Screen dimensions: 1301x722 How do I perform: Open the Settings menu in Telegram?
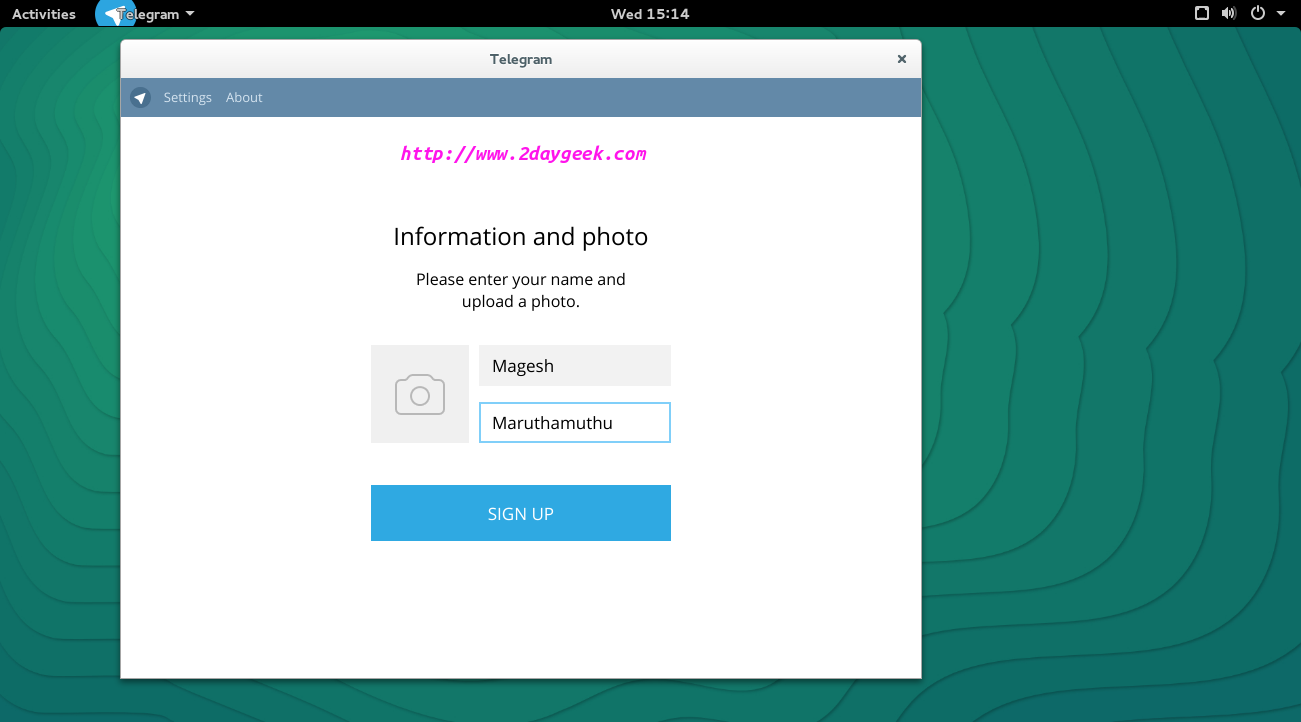188,97
